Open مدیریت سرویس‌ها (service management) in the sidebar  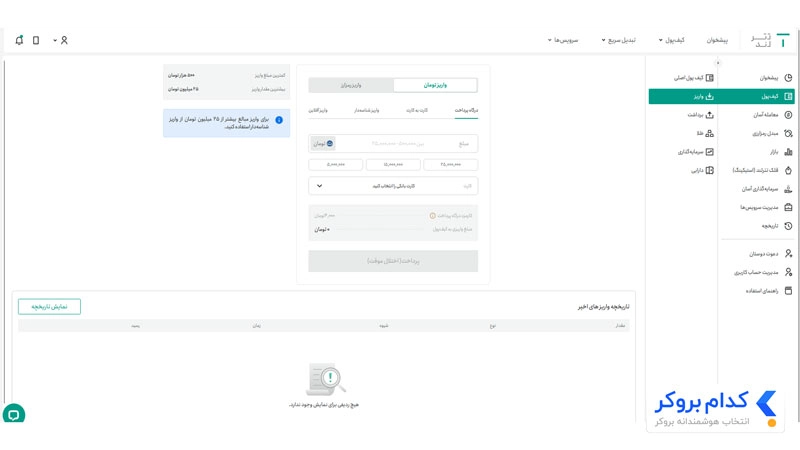coord(765,207)
